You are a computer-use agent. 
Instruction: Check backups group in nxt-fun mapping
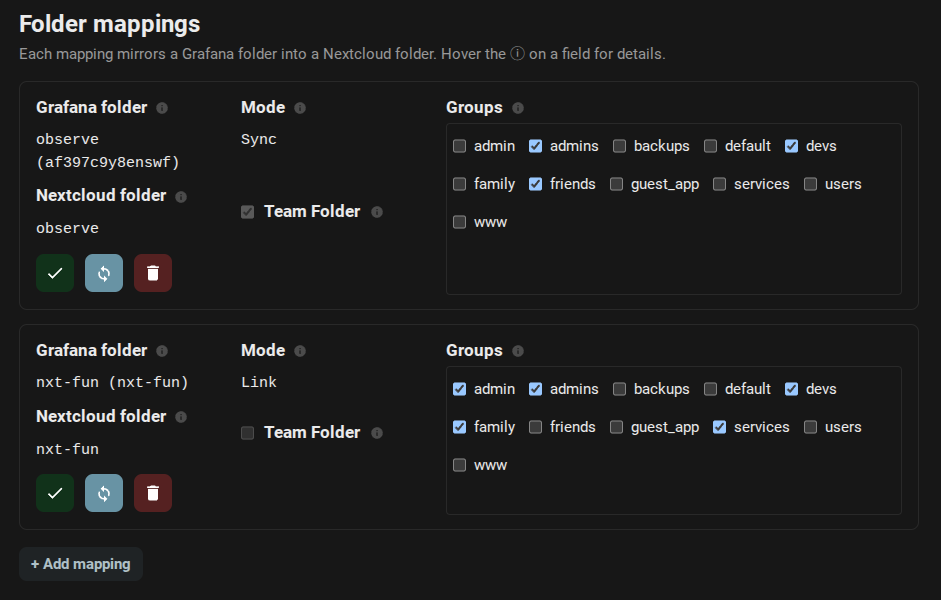(619, 389)
